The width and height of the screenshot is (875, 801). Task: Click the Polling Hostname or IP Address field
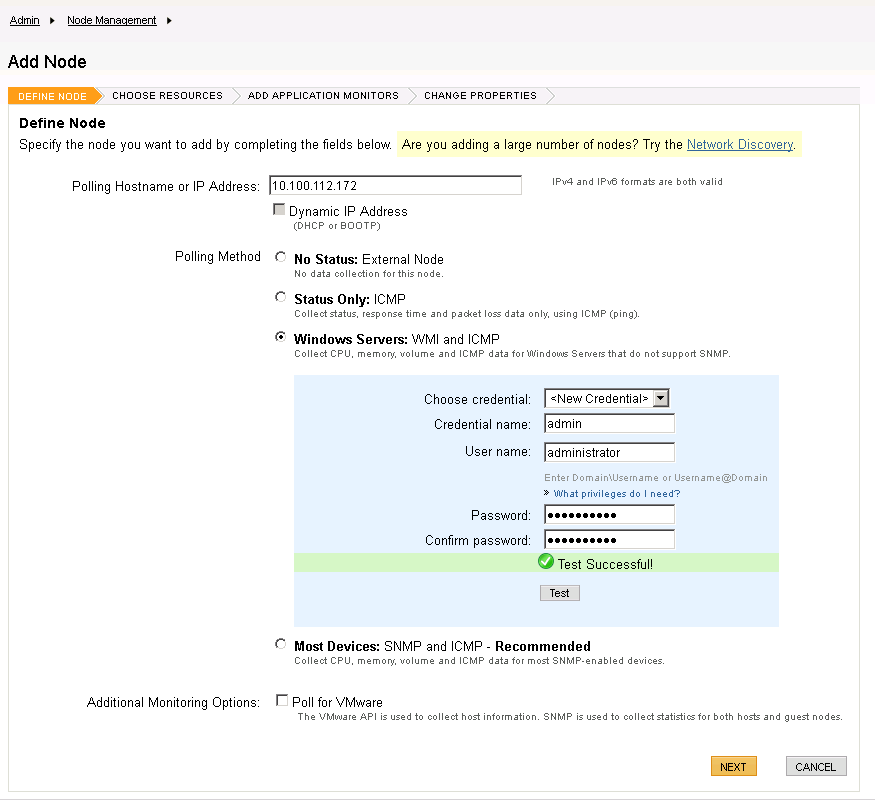click(394, 186)
